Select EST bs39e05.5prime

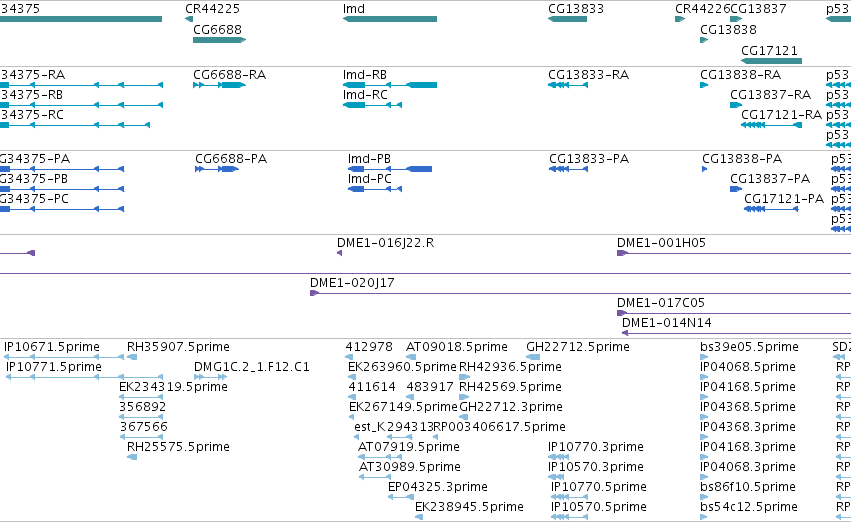(x=704, y=357)
